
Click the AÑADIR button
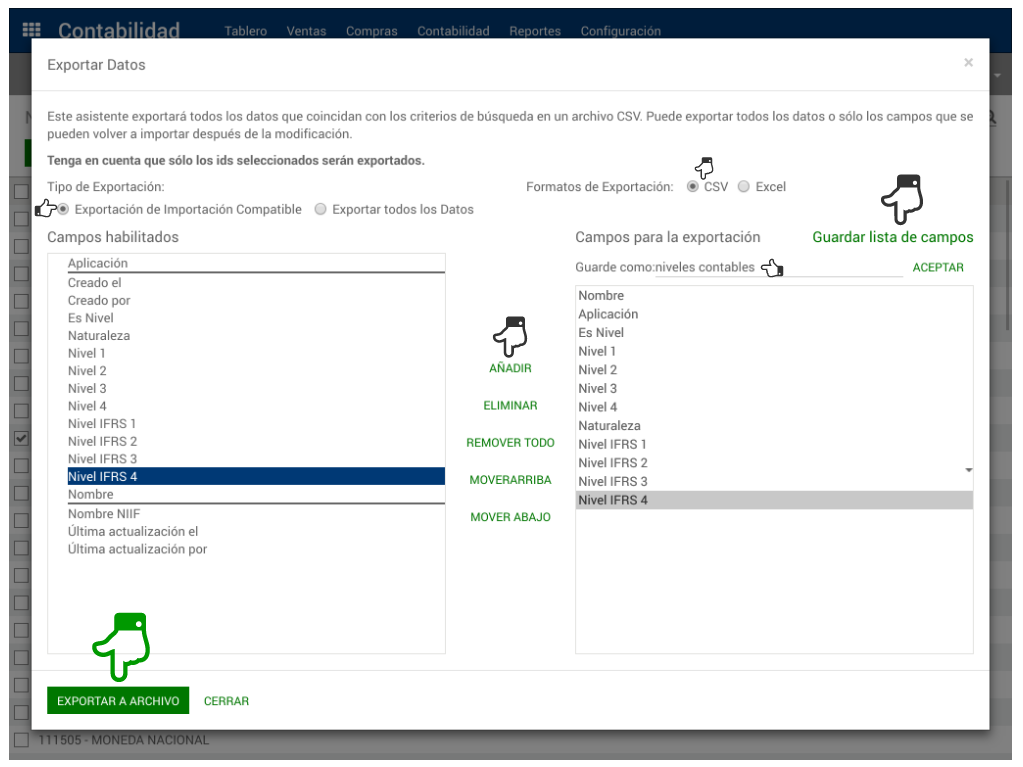coord(510,368)
